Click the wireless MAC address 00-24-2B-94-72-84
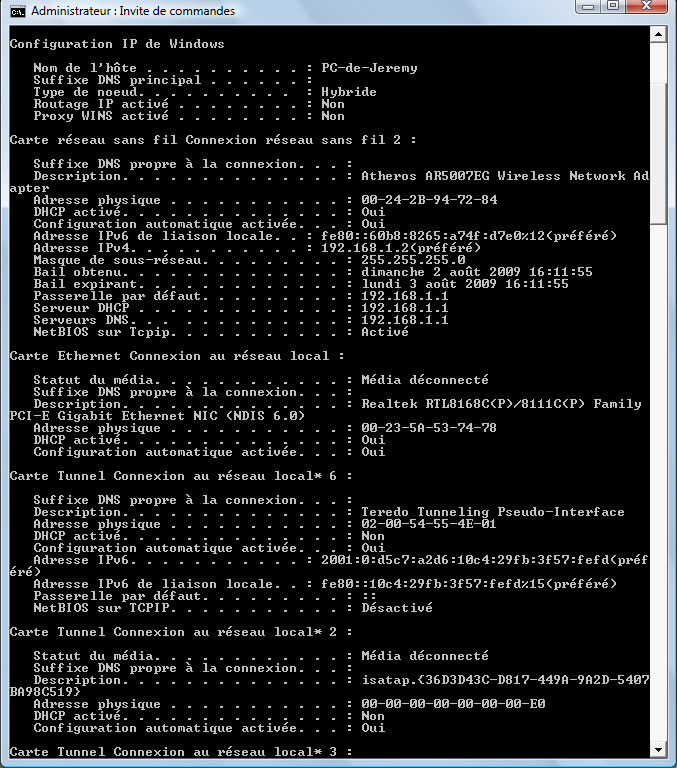 tap(429, 200)
